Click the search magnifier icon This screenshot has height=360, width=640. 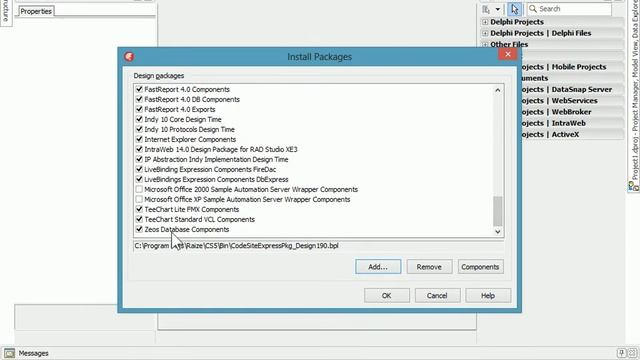[x=533, y=9]
